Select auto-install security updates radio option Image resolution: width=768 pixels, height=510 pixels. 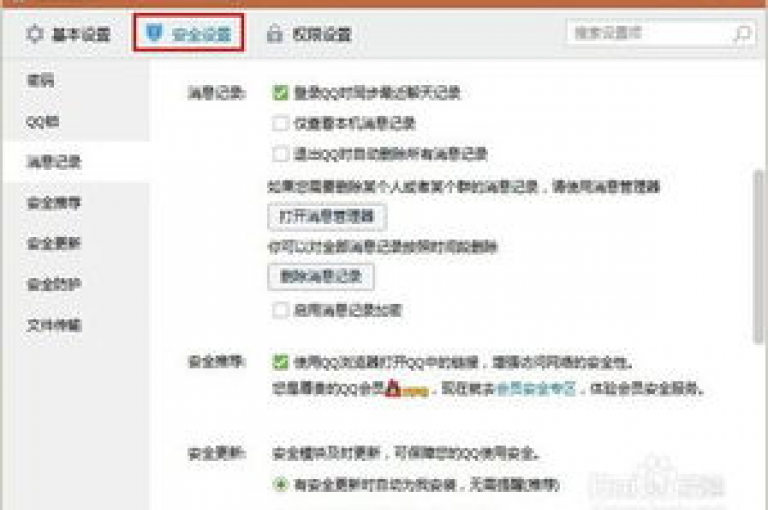(280, 485)
